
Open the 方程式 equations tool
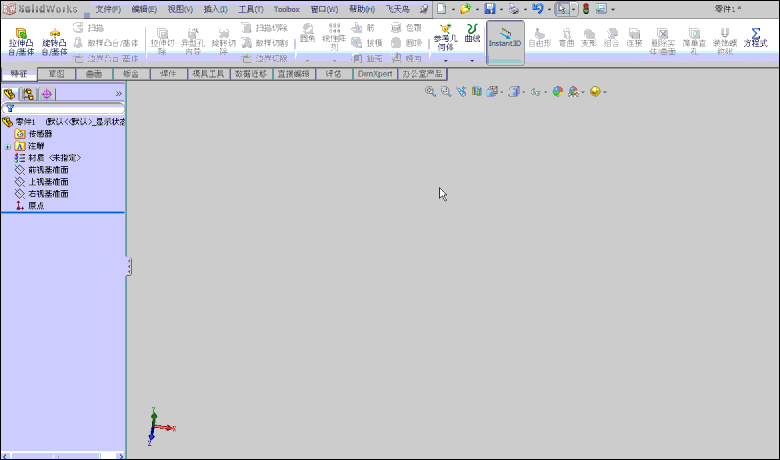point(755,38)
